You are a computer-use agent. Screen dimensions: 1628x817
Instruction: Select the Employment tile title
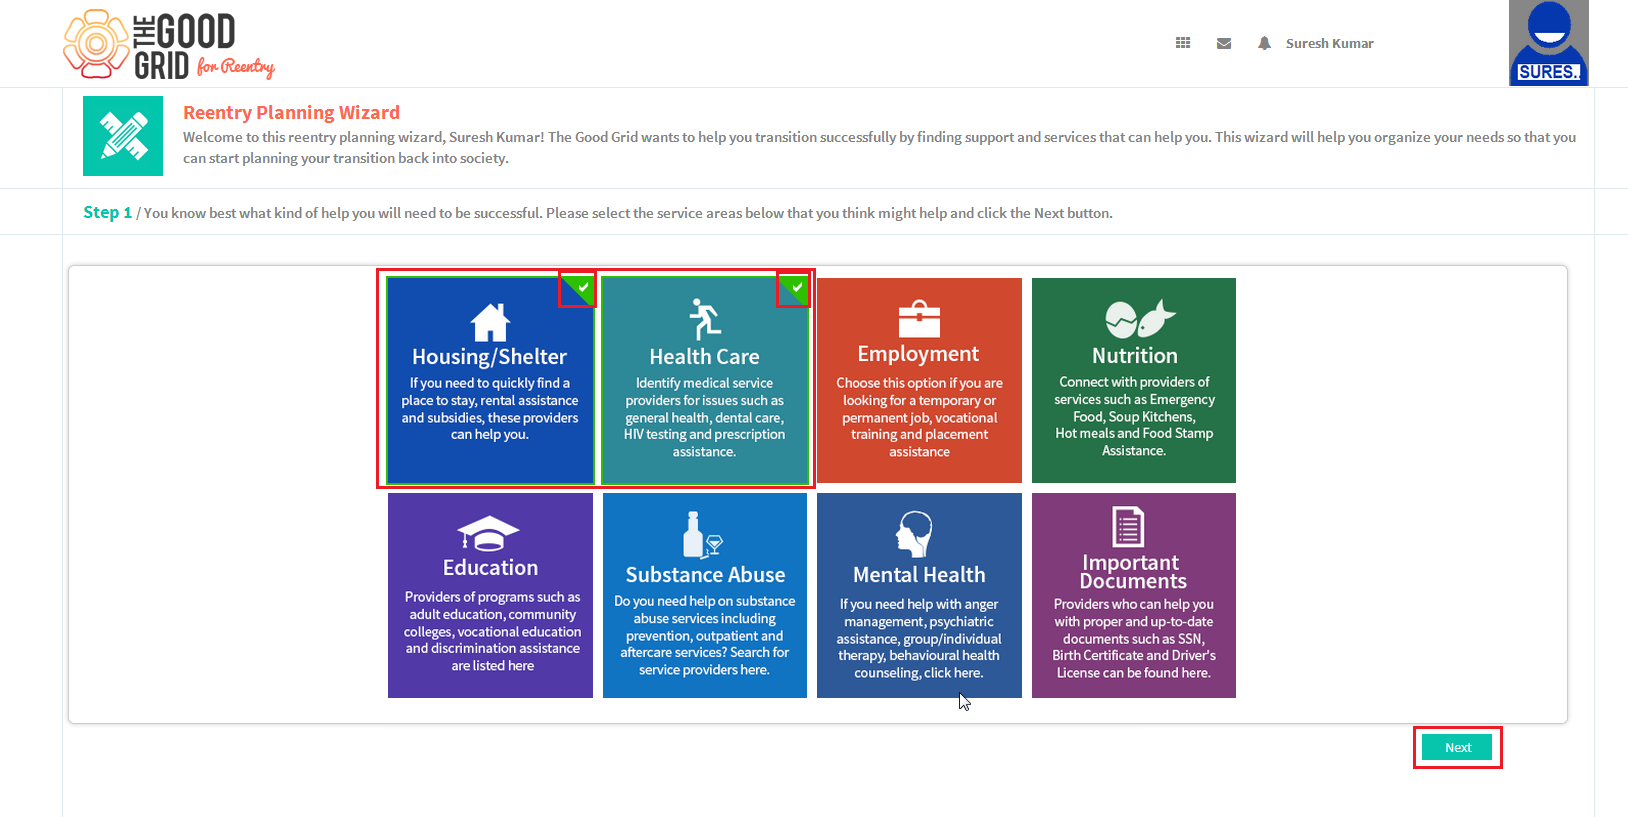pyautogui.click(x=918, y=354)
